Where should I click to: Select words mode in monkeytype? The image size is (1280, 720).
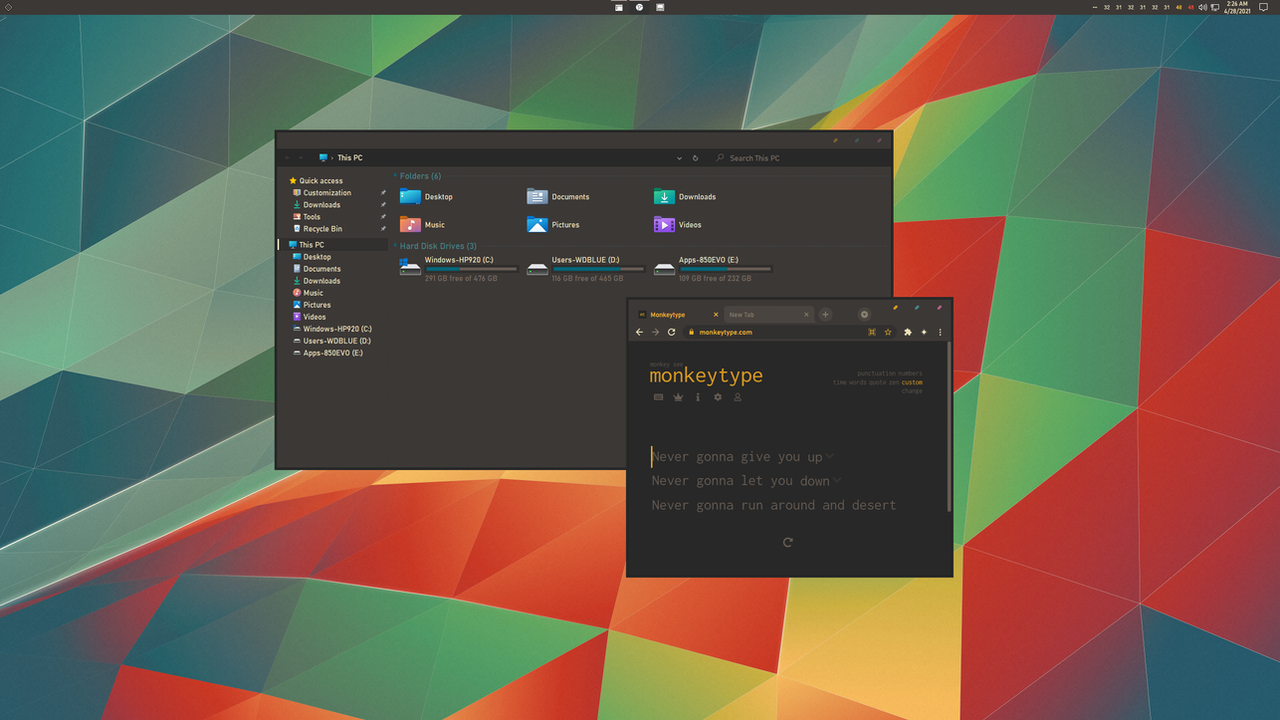(x=860, y=382)
